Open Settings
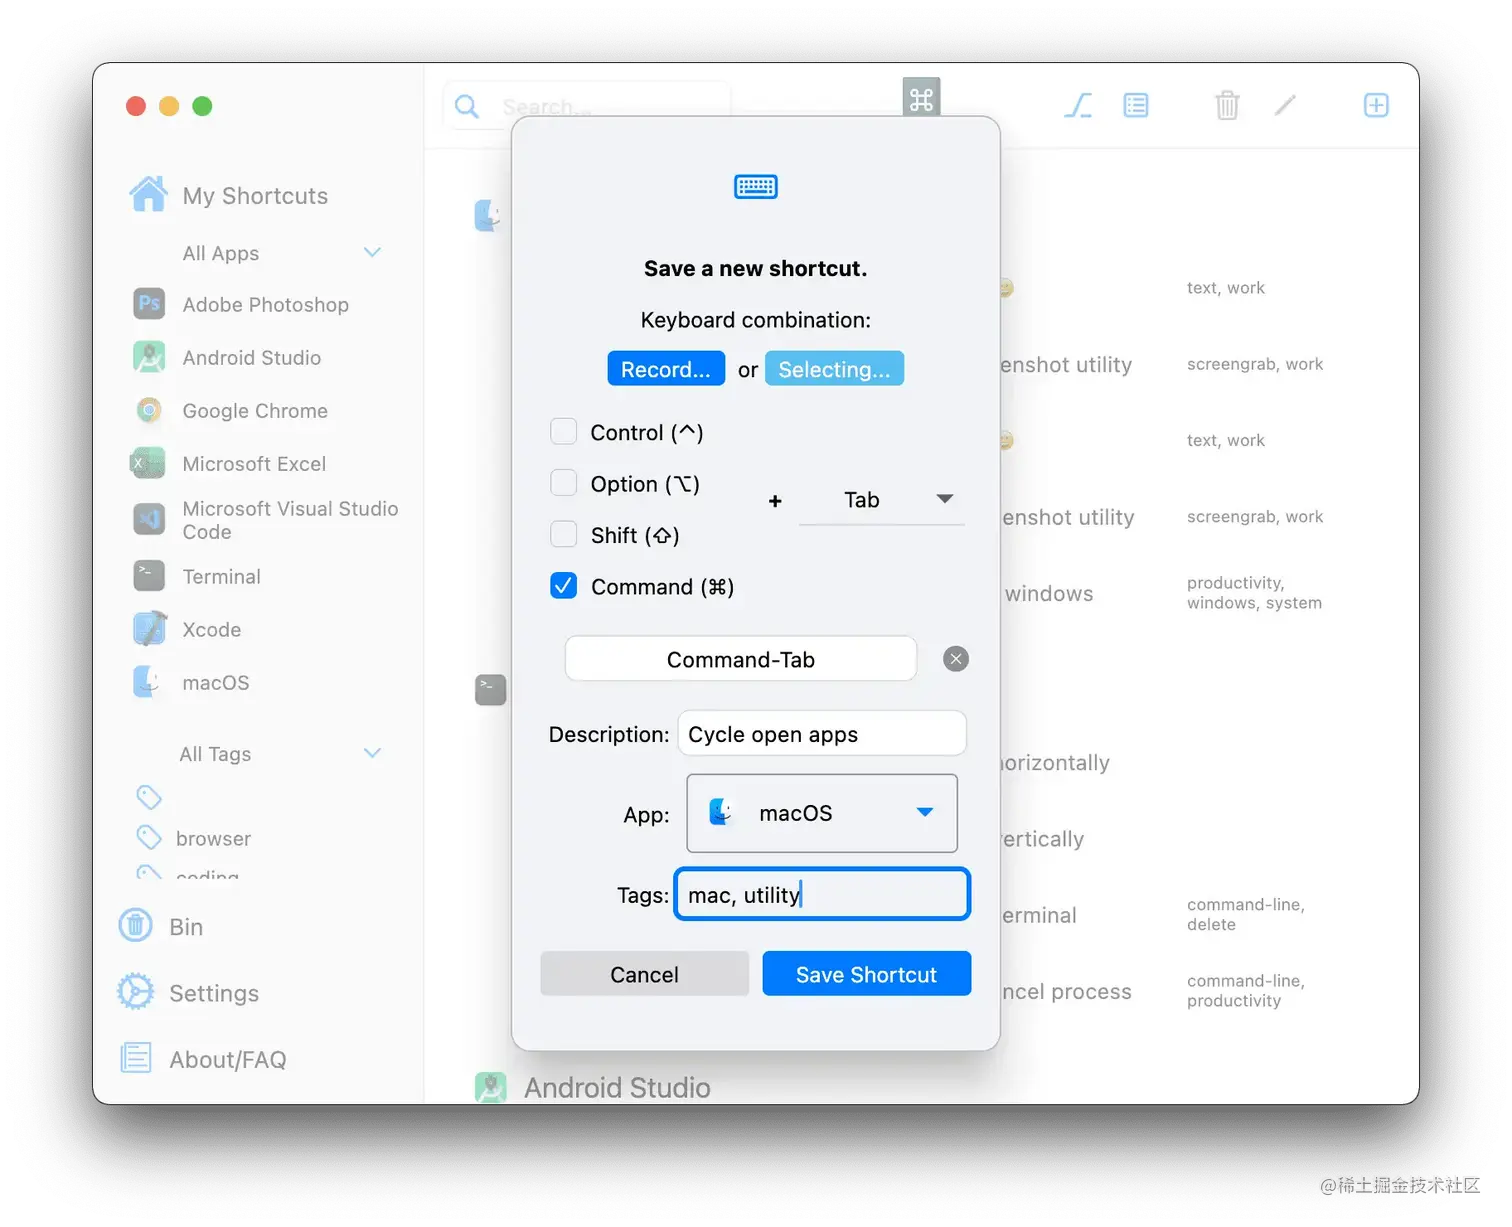The height and width of the screenshot is (1227, 1512). pos(214,993)
